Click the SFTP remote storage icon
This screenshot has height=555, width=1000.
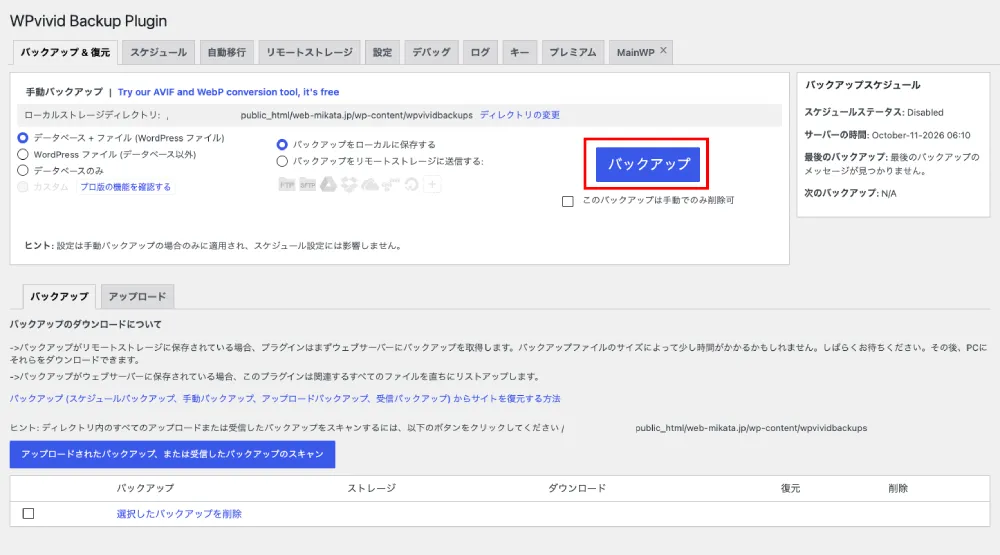click(x=308, y=185)
